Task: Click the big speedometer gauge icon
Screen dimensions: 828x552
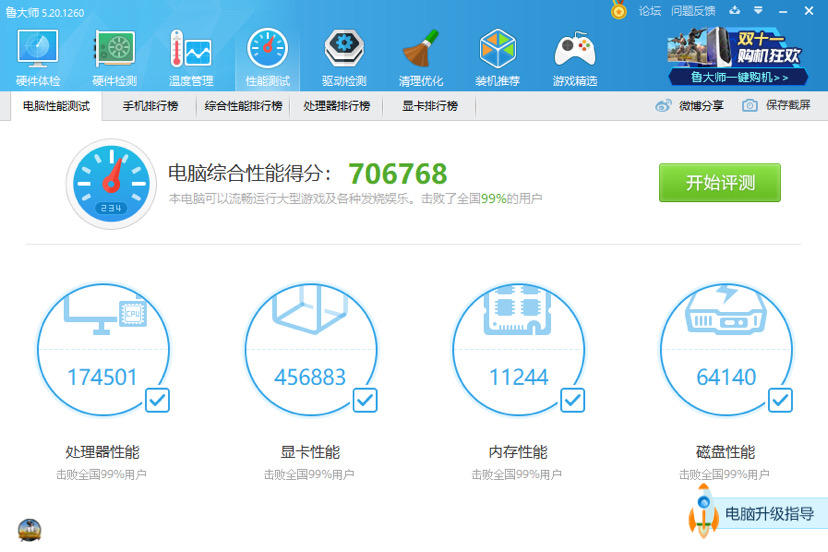Action: click(x=111, y=183)
